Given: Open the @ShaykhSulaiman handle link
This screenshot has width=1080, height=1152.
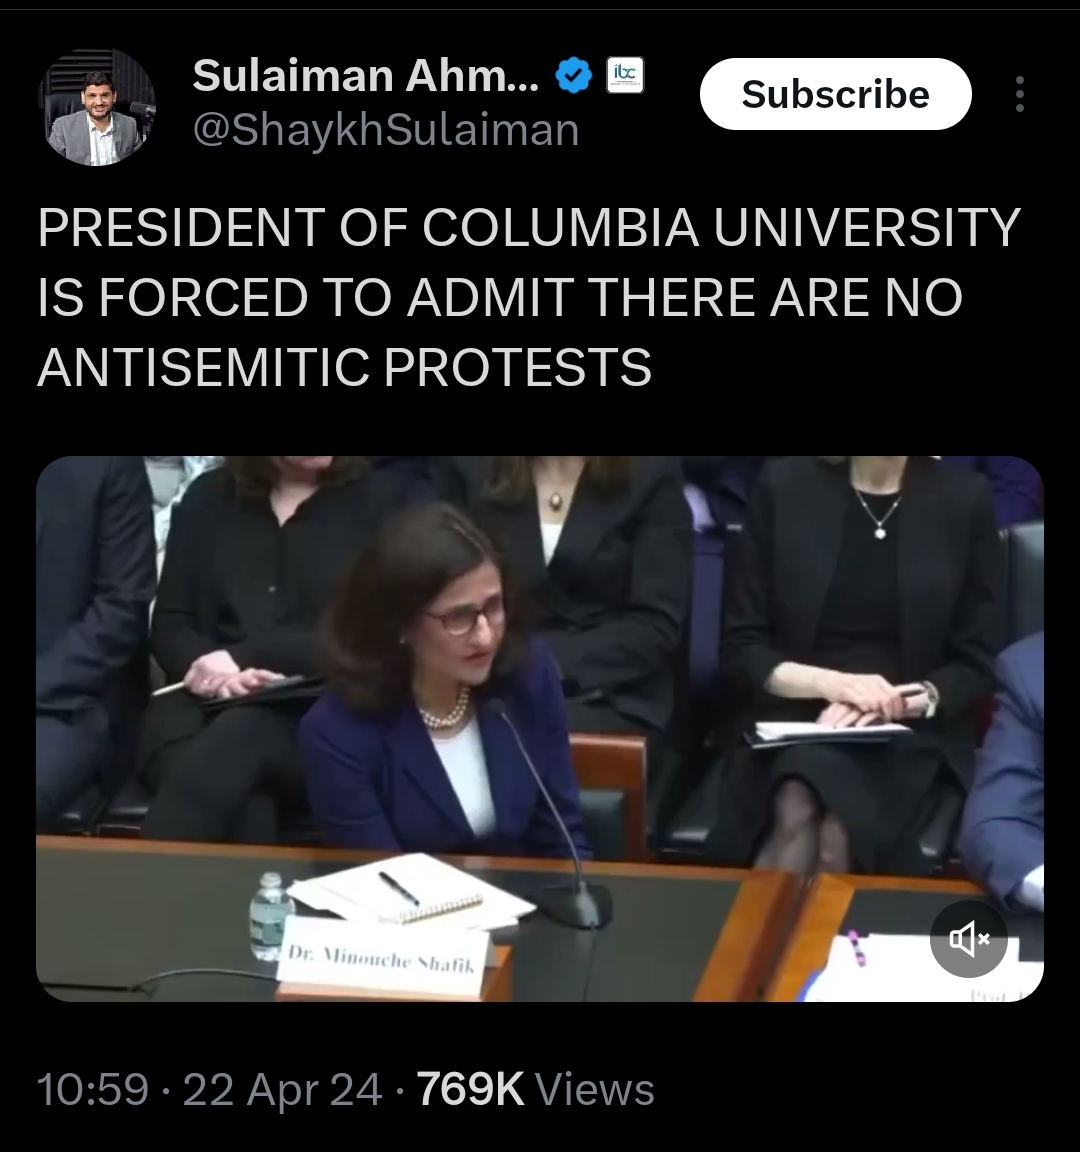Looking at the screenshot, I should tap(386, 130).
